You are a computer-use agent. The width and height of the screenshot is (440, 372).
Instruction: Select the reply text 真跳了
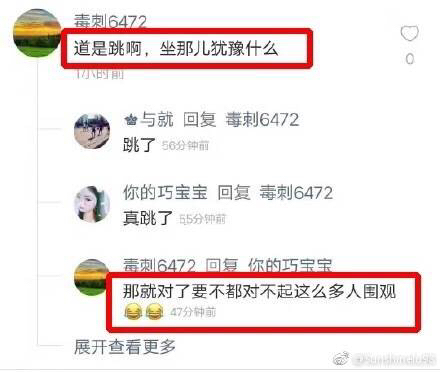[x=148, y=218]
